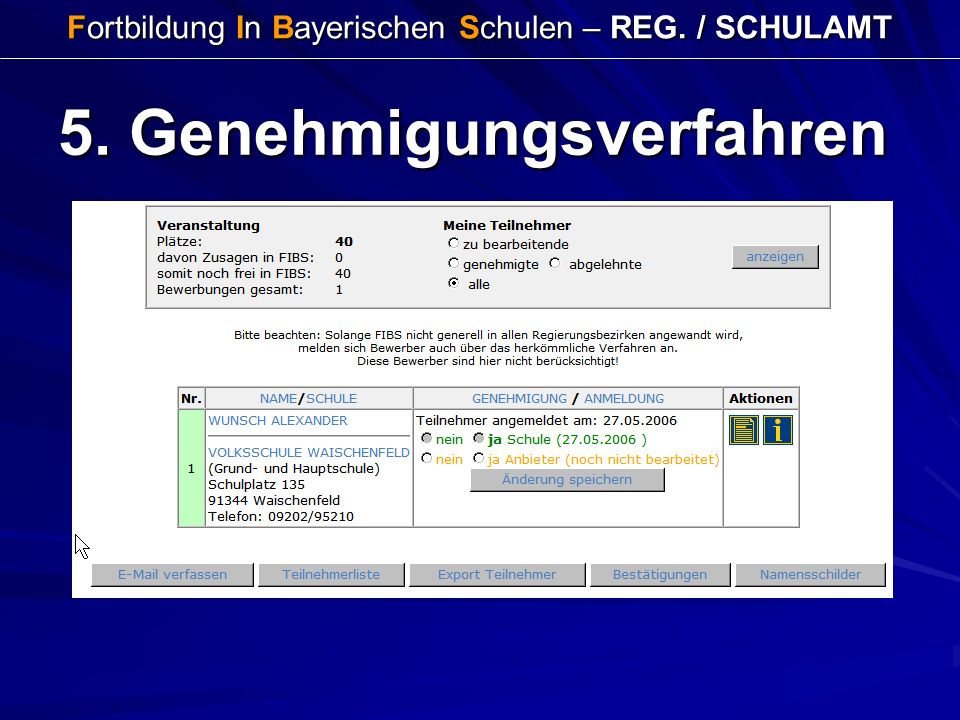Click the phone text 'Telefon: 09202/95210'
Image resolution: width=960 pixels, height=720 pixels.
pyautogui.click(x=281, y=517)
